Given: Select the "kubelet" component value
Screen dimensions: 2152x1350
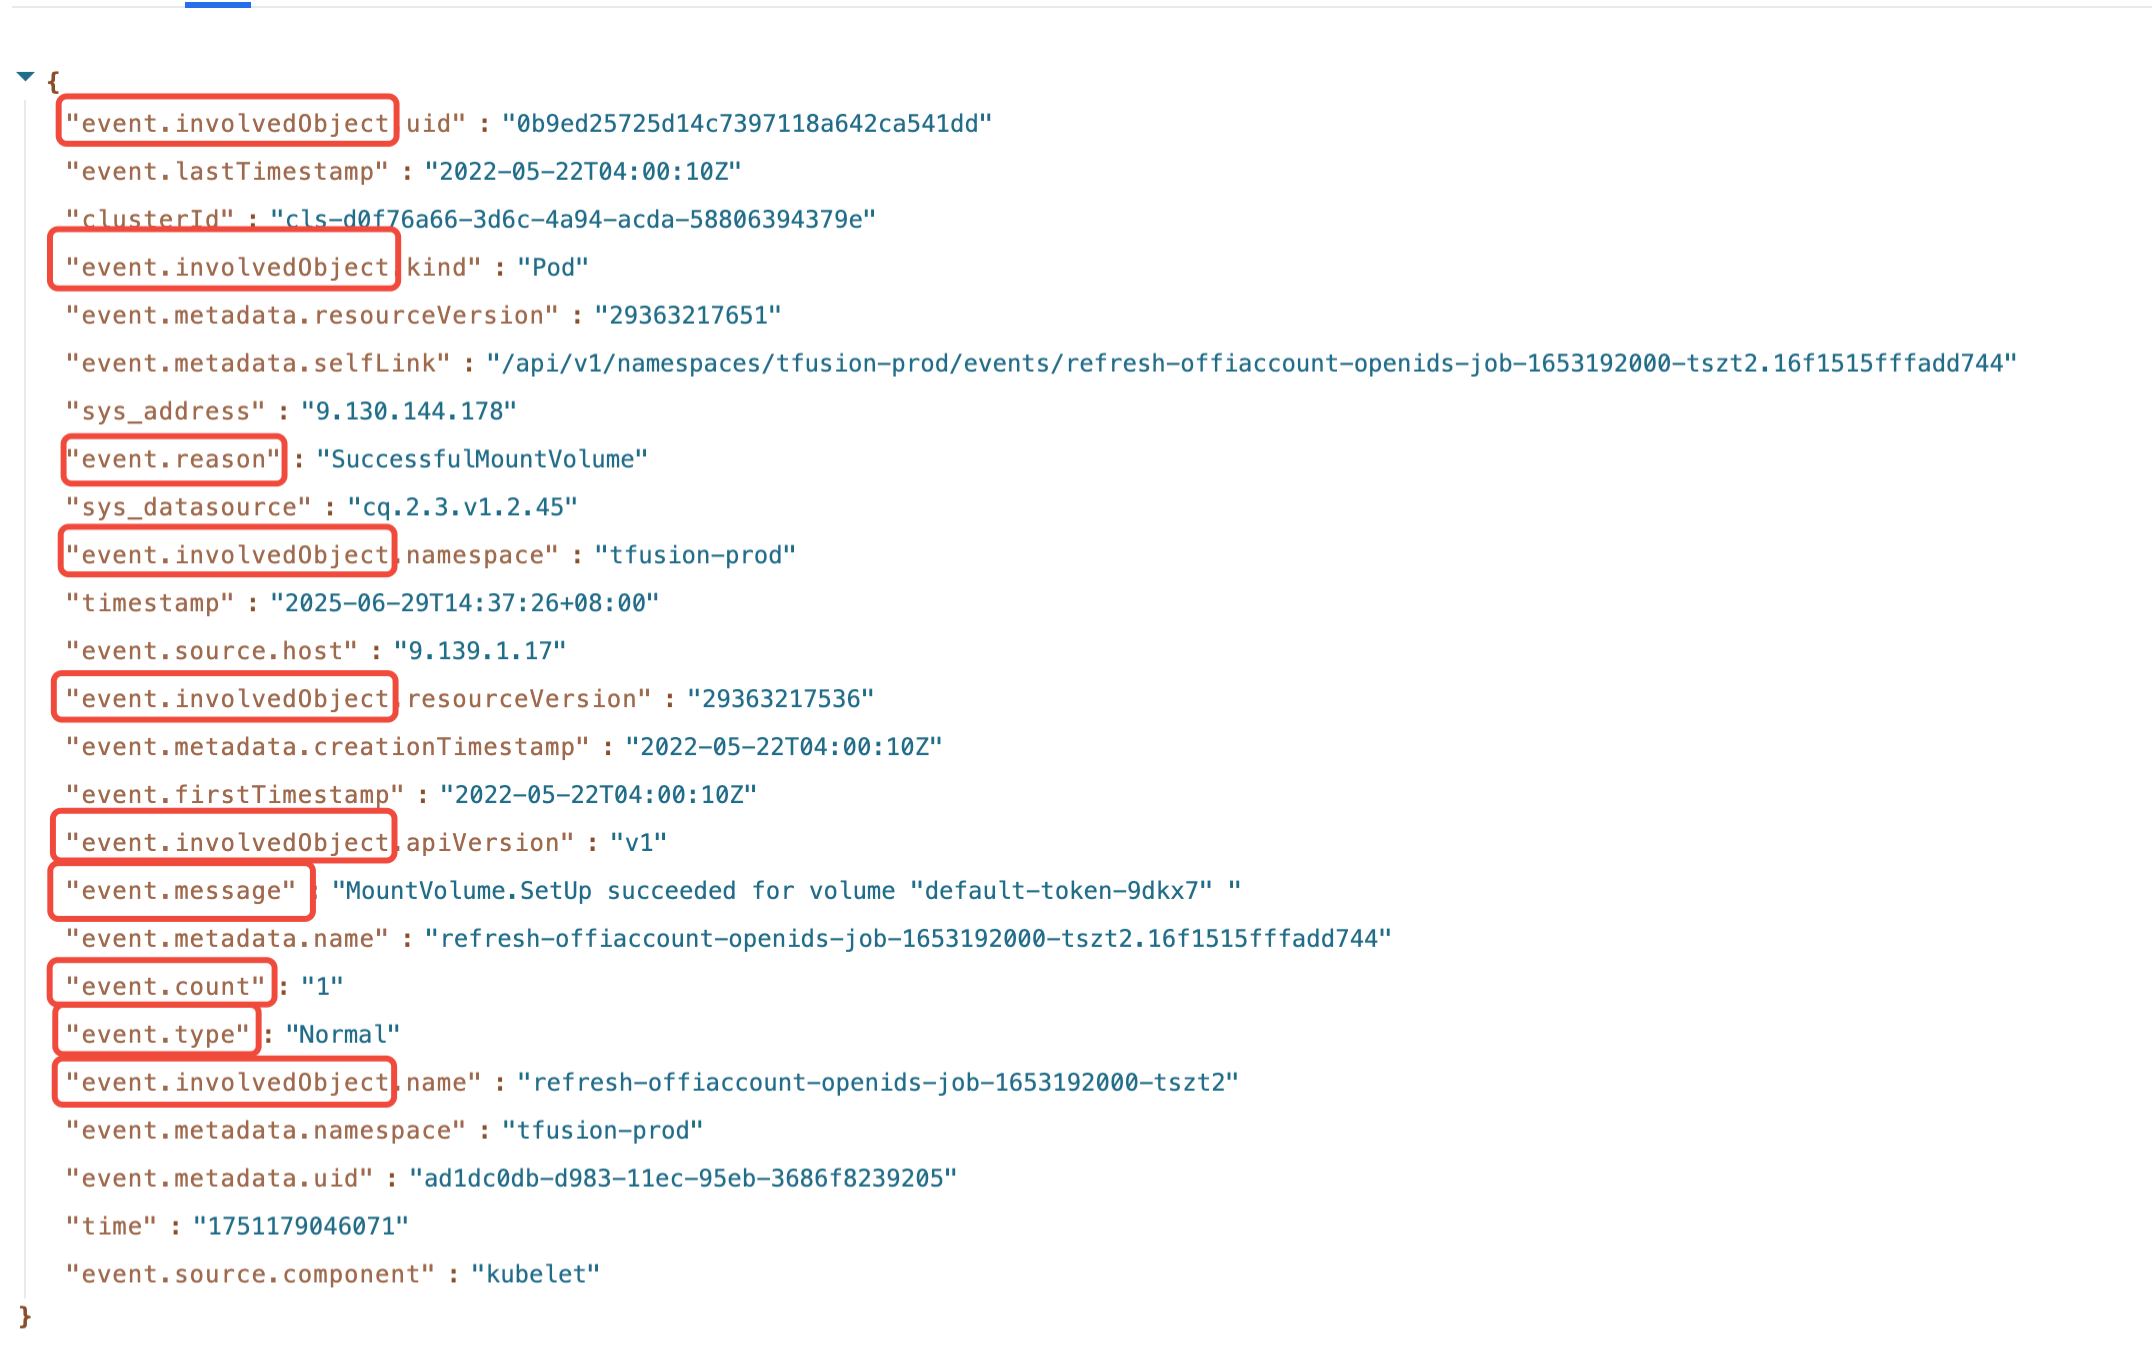Looking at the screenshot, I should pos(535,1274).
